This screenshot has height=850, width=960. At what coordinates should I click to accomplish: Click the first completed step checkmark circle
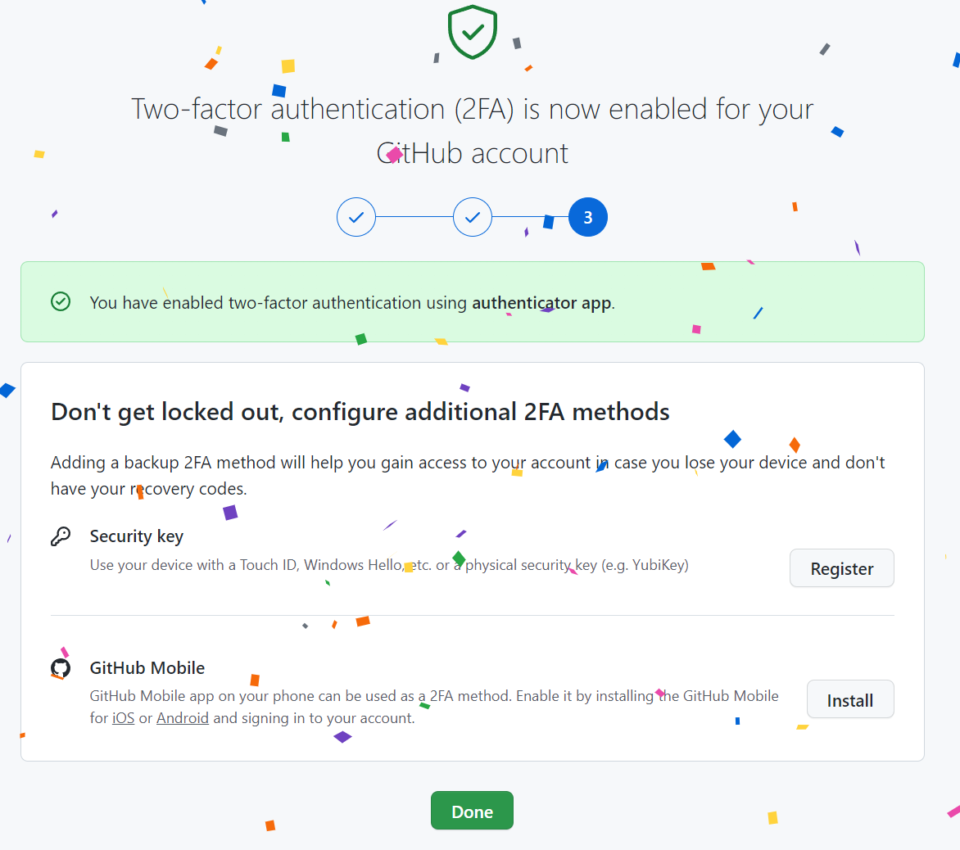tap(356, 217)
